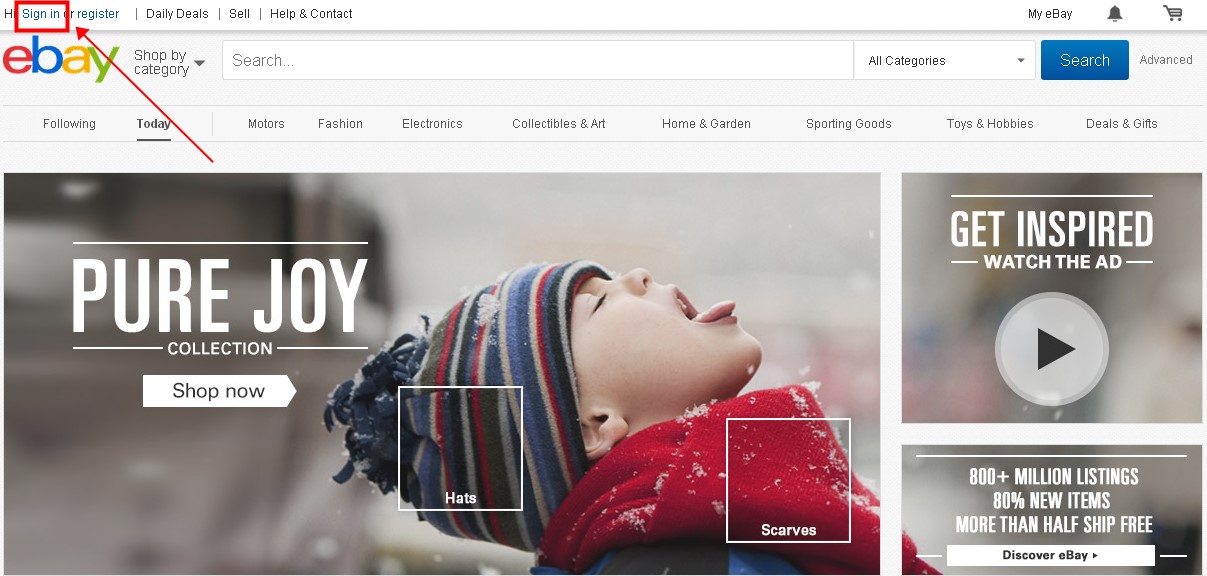The width and height of the screenshot is (1207, 576).
Task: Click the Shop now banner button
Action: [219, 391]
